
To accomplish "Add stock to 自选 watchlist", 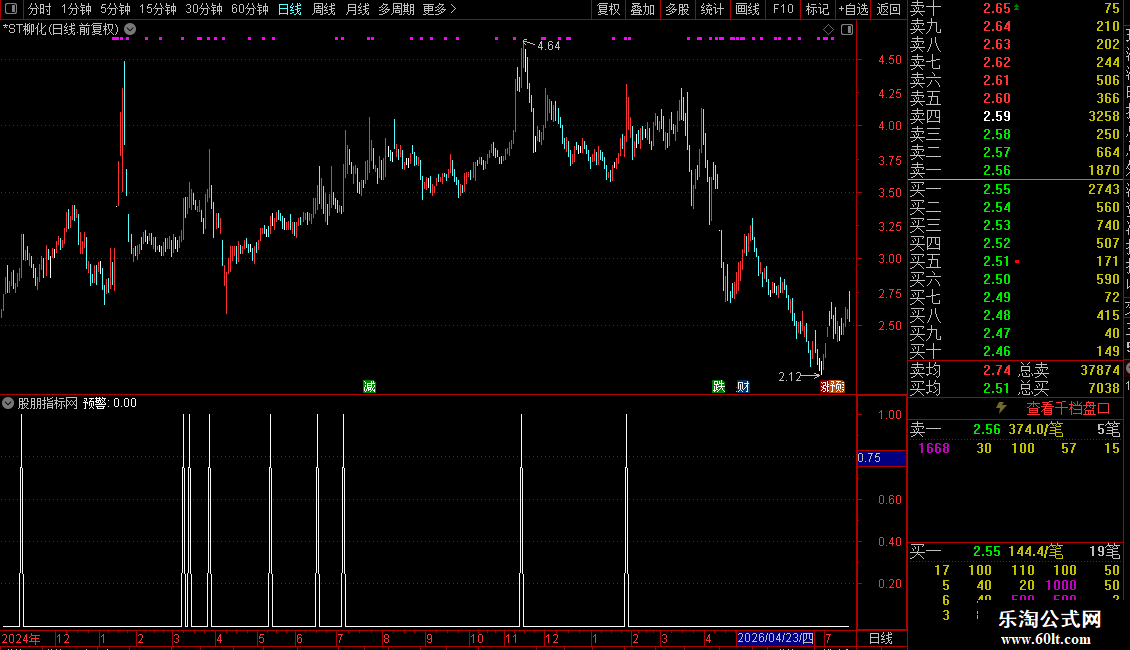I will (x=854, y=9).
